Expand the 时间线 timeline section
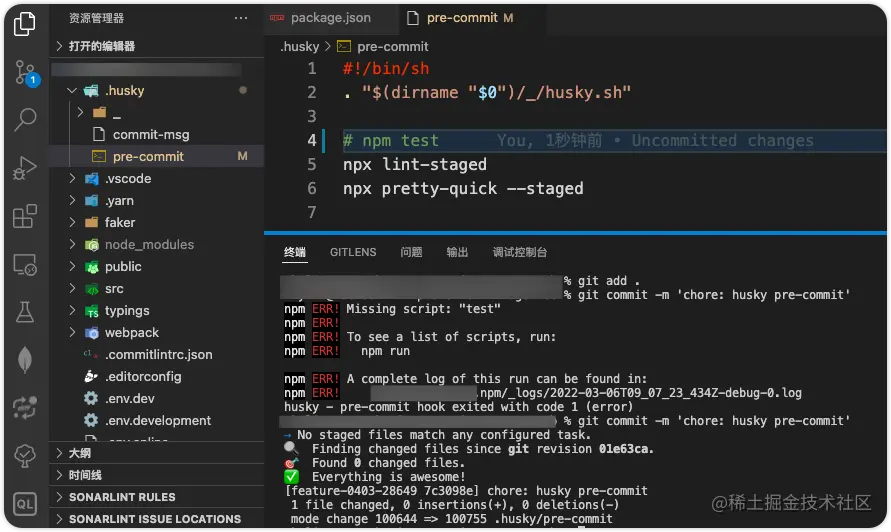This screenshot has width=891, height=532. [157, 475]
